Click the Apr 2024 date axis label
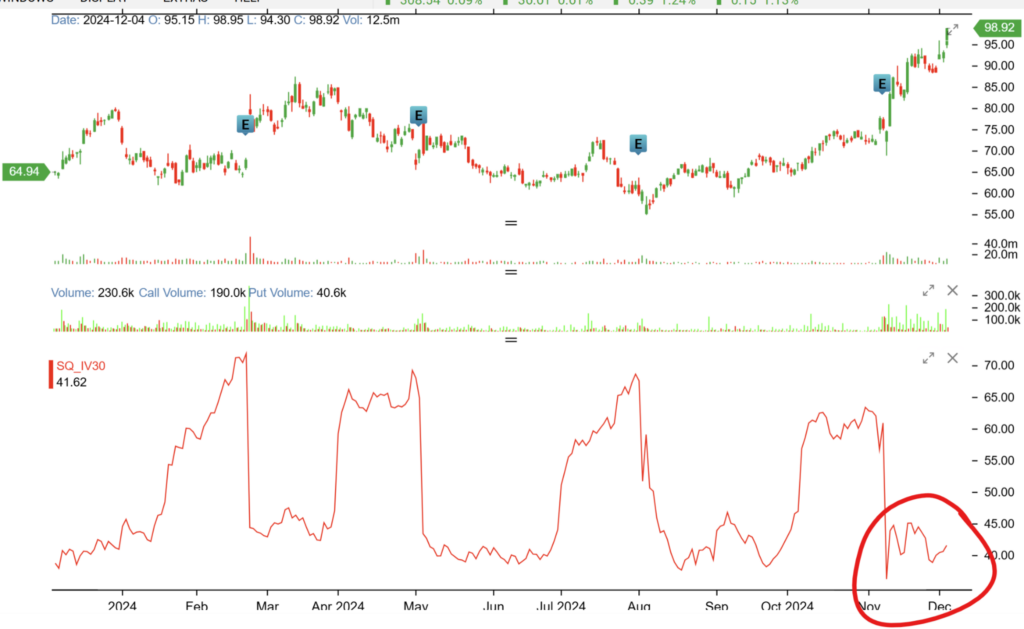This screenshot has height=629, width=1024. click(x=338, y=606)
